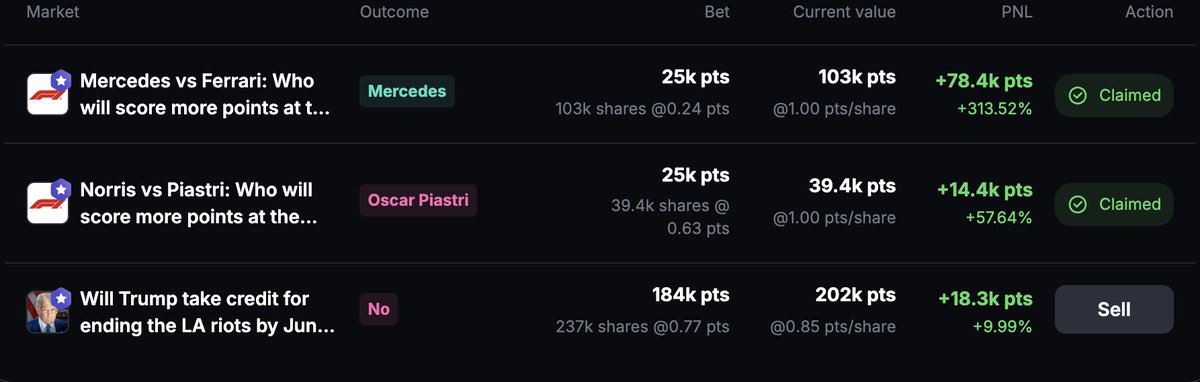Click the Mercedes outcome tag
Image resolution: width=1200 pixels, height=382 pixels.
pyautogui.click(x=408, y=91)
